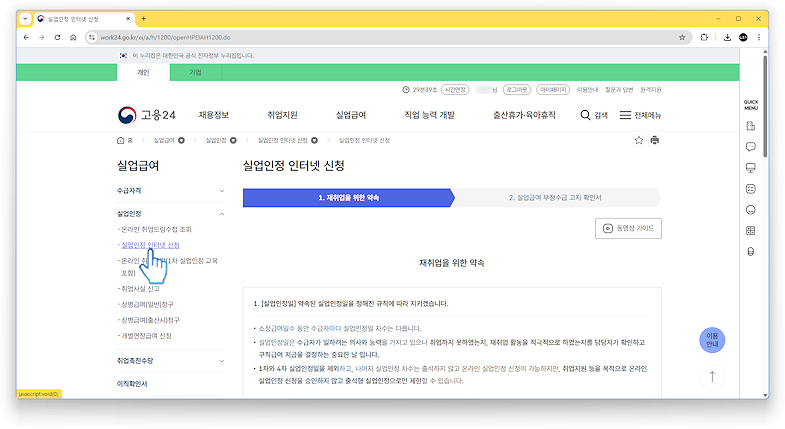Open the quick menu monitor icon

coord(750,168)
